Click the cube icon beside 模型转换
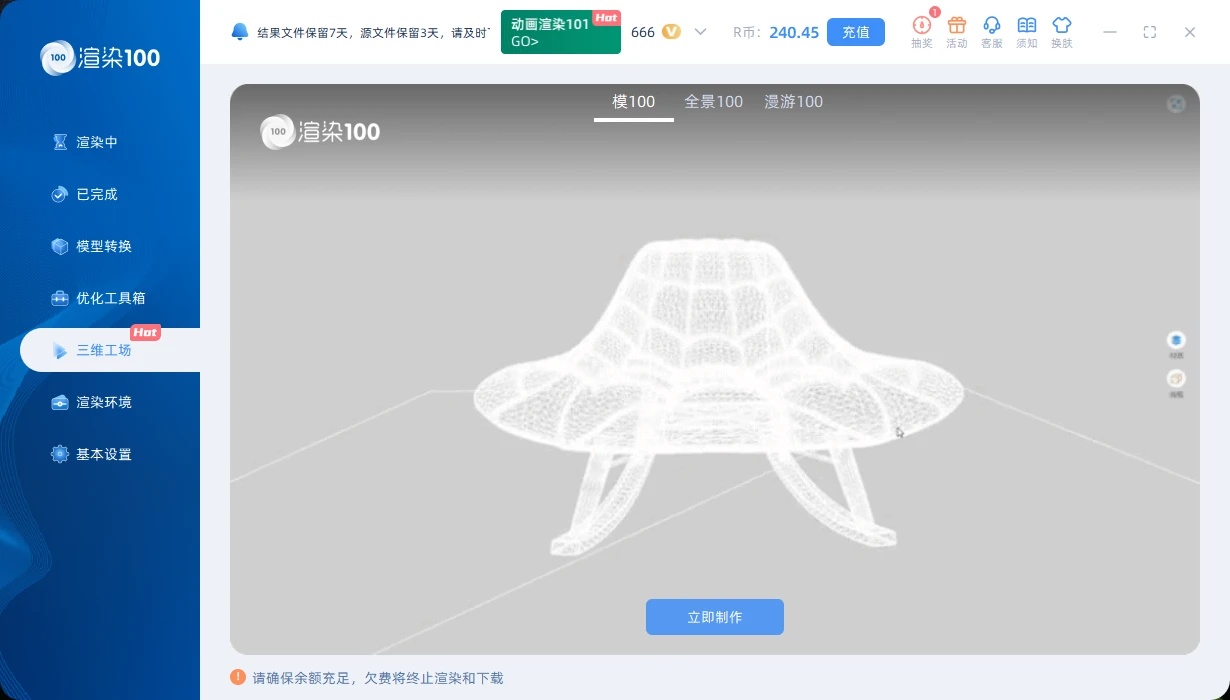 [x=60, y=246]
